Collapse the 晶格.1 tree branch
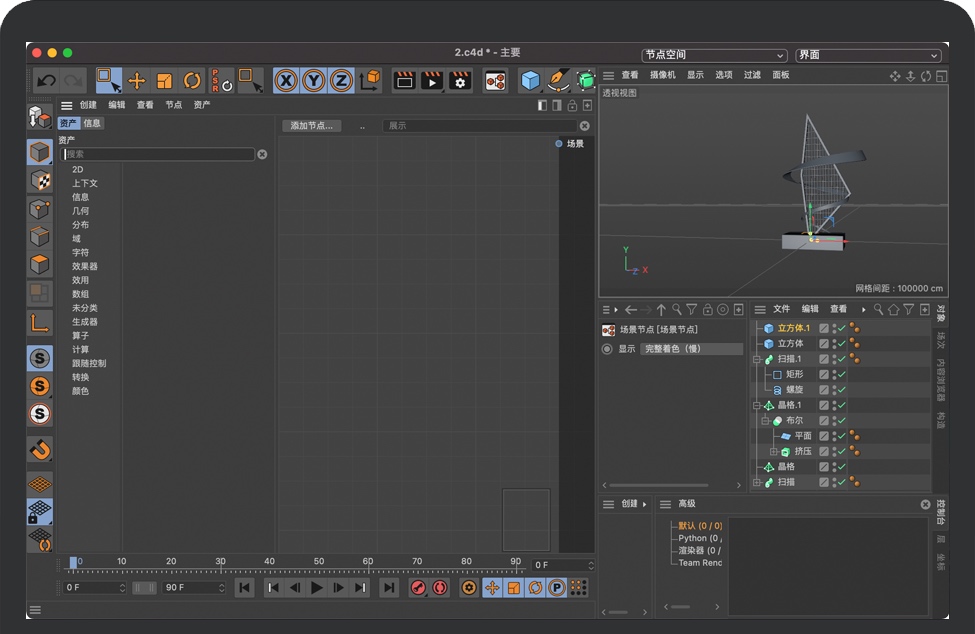 [x=755, y=404]
